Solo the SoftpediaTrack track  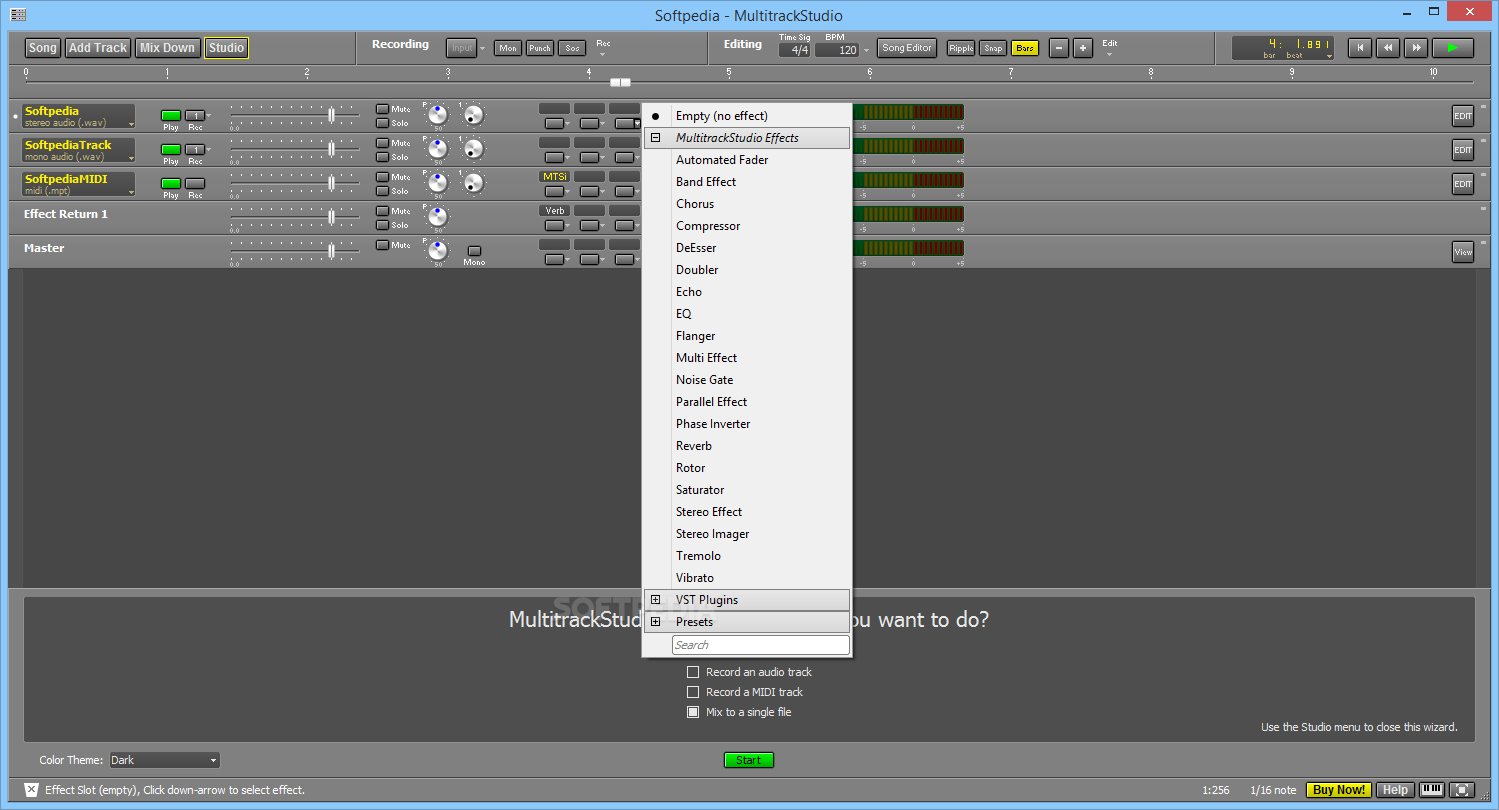(x=382, y=157)
